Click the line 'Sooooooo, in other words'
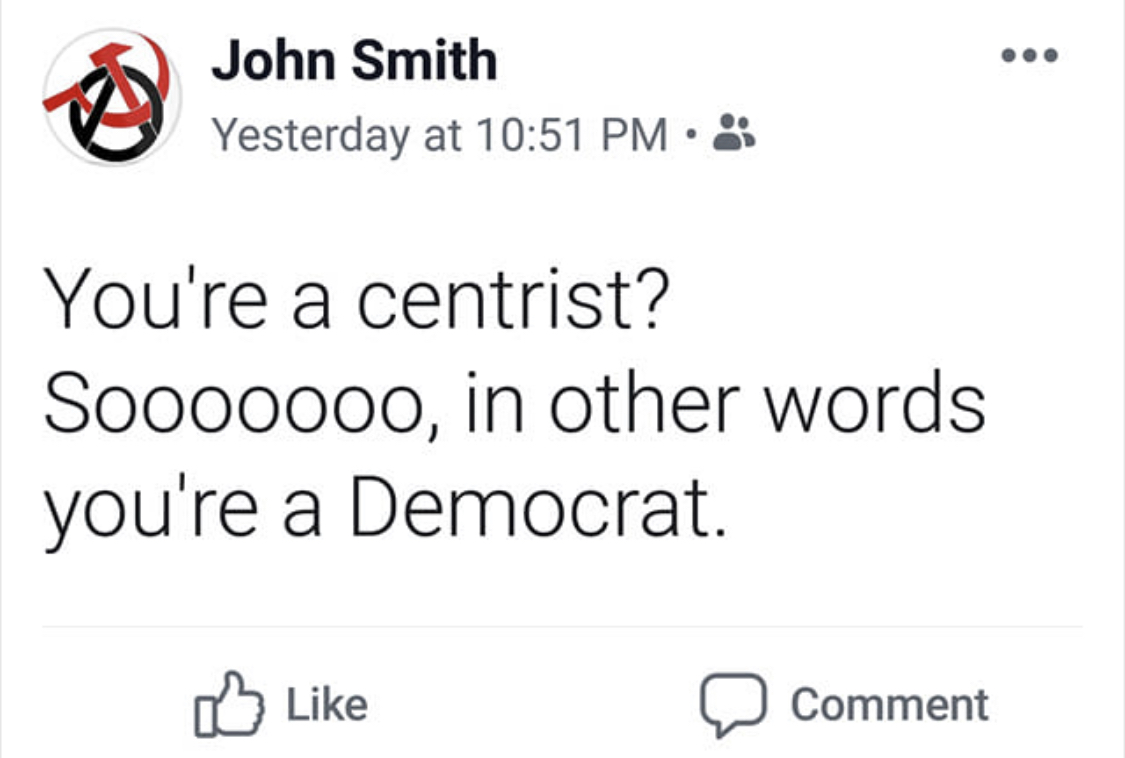Viewport: 1125px width, 758px height. (514, 403)
